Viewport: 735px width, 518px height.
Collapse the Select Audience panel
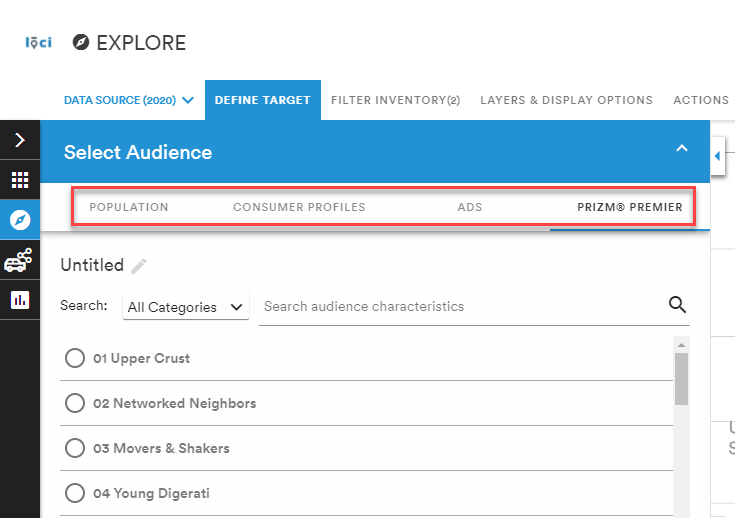[682, 149]
